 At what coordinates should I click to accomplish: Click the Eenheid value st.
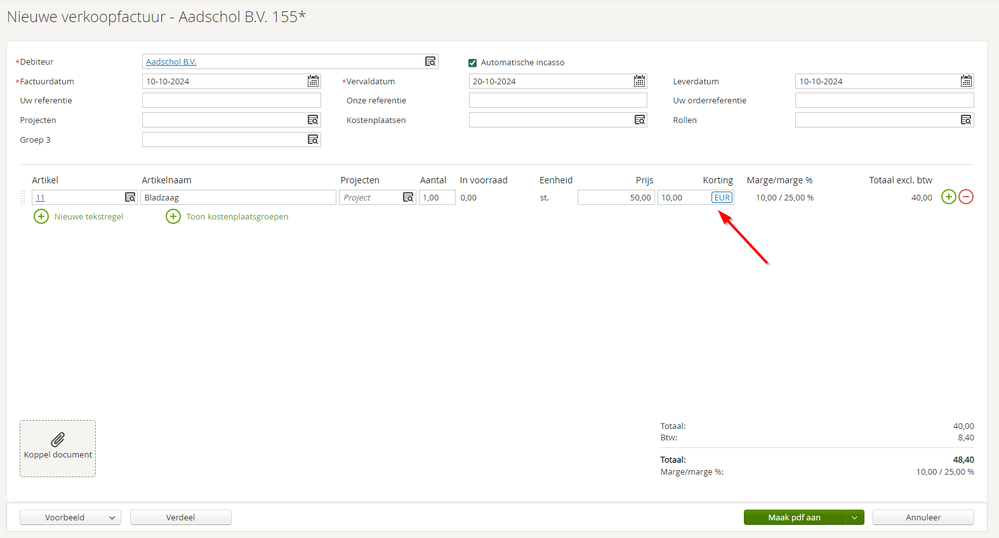click(544, 198)
